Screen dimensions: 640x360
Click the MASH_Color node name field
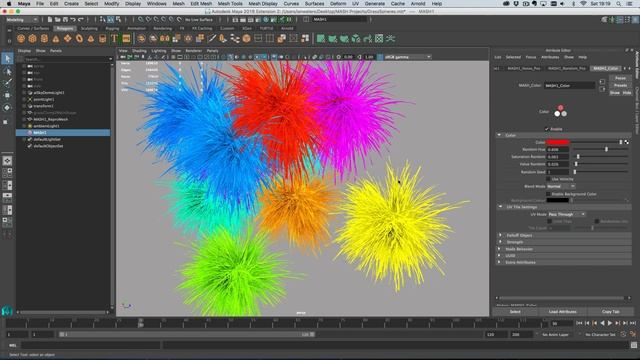(569, 85)
